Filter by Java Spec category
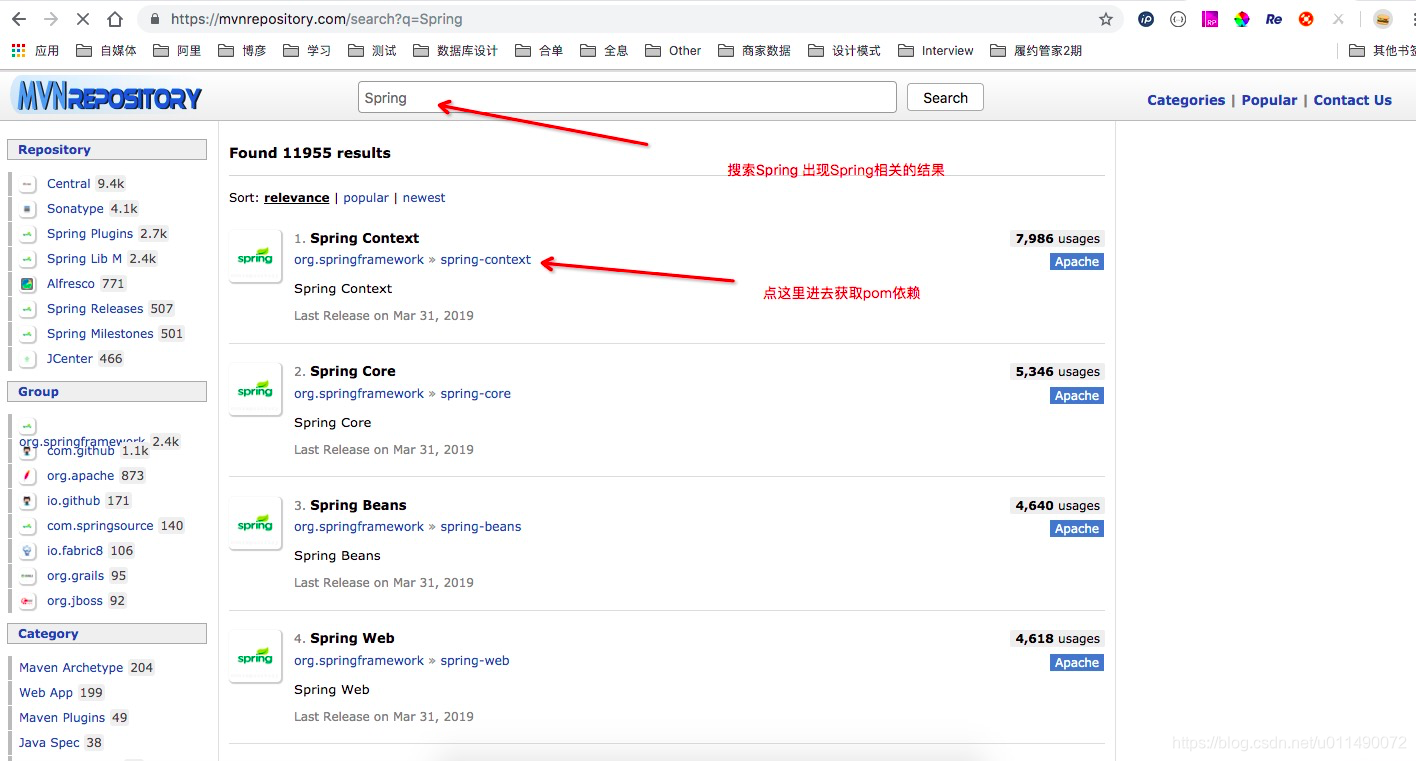1416x761 pixels. pyautogui.click(x=49, y=743)
